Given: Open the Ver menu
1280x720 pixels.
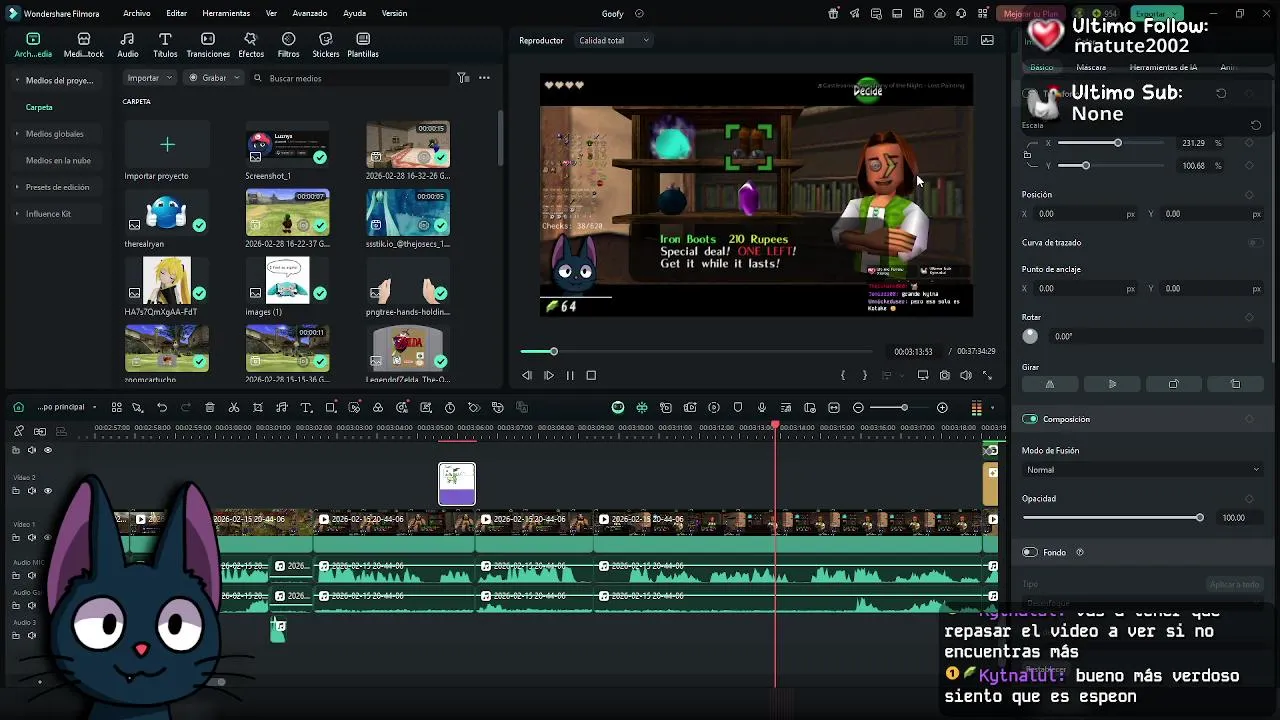Looking at the screenshot, I should [x=272, y=14].
